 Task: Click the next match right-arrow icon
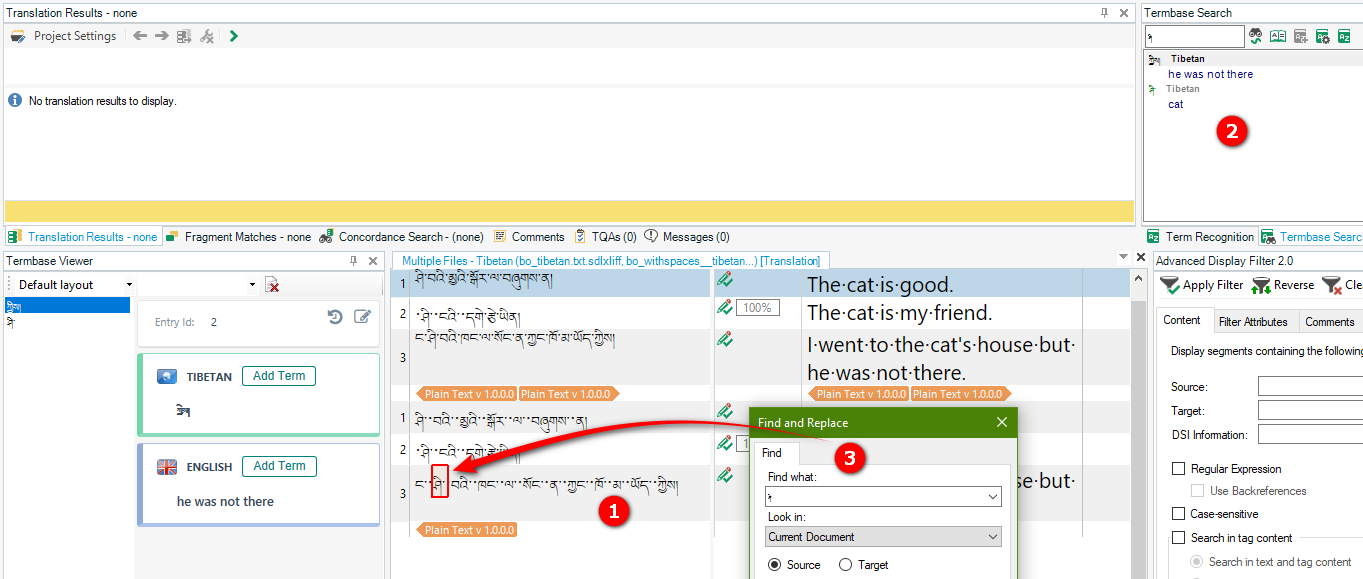(161, 36)
